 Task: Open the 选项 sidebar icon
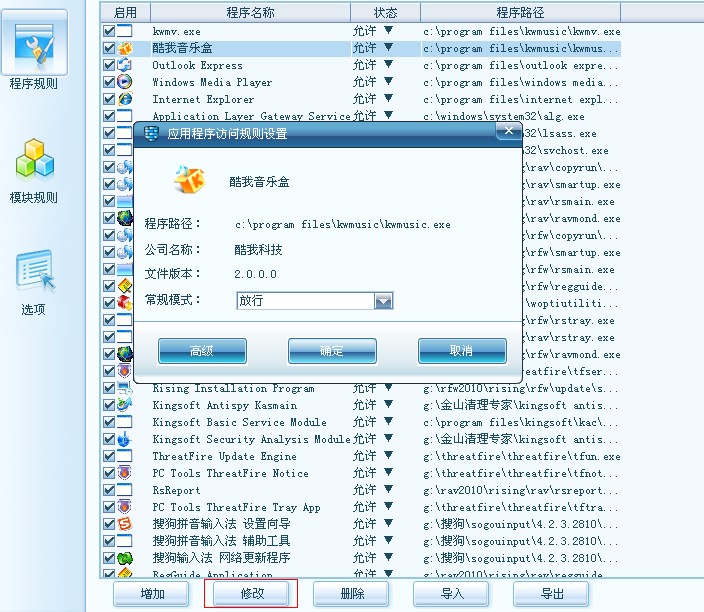click(x=35, y=270)
